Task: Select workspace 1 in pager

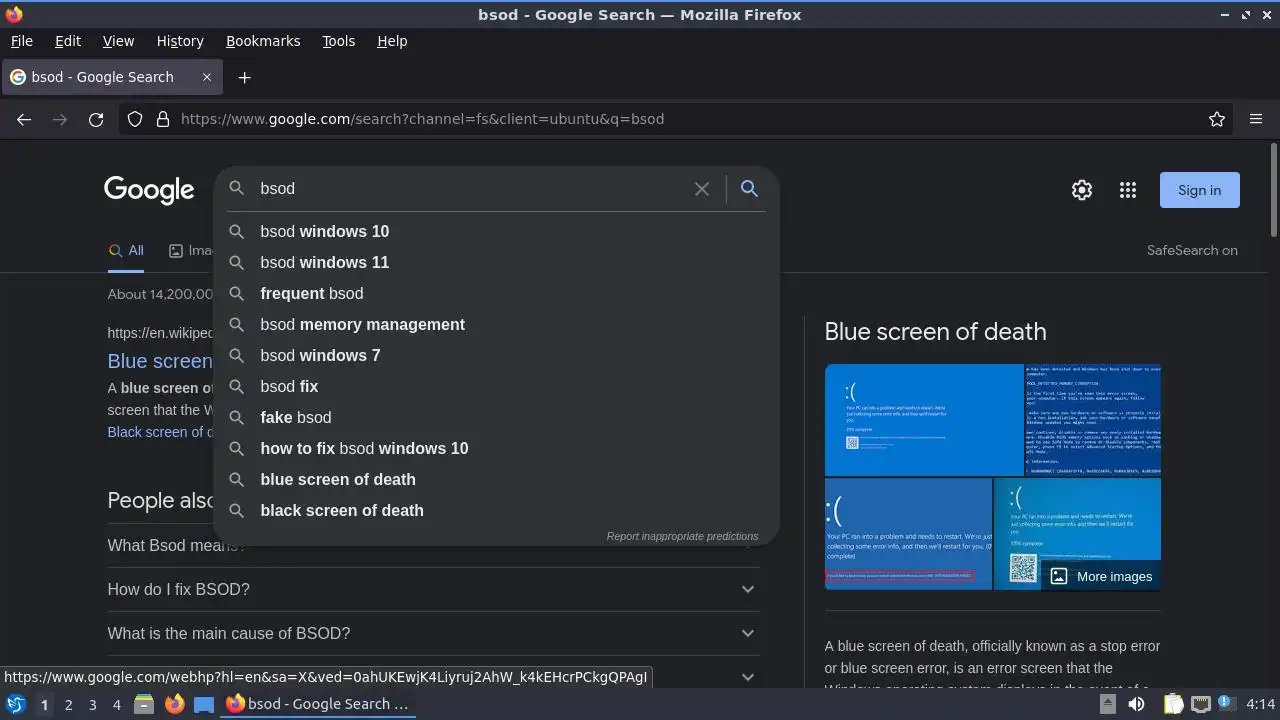Action: pyautogui.click(x=44, y=704)
